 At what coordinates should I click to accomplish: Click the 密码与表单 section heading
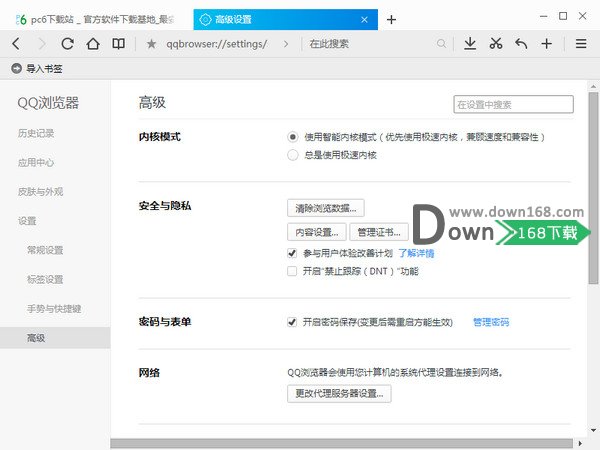tap(165, 322)
